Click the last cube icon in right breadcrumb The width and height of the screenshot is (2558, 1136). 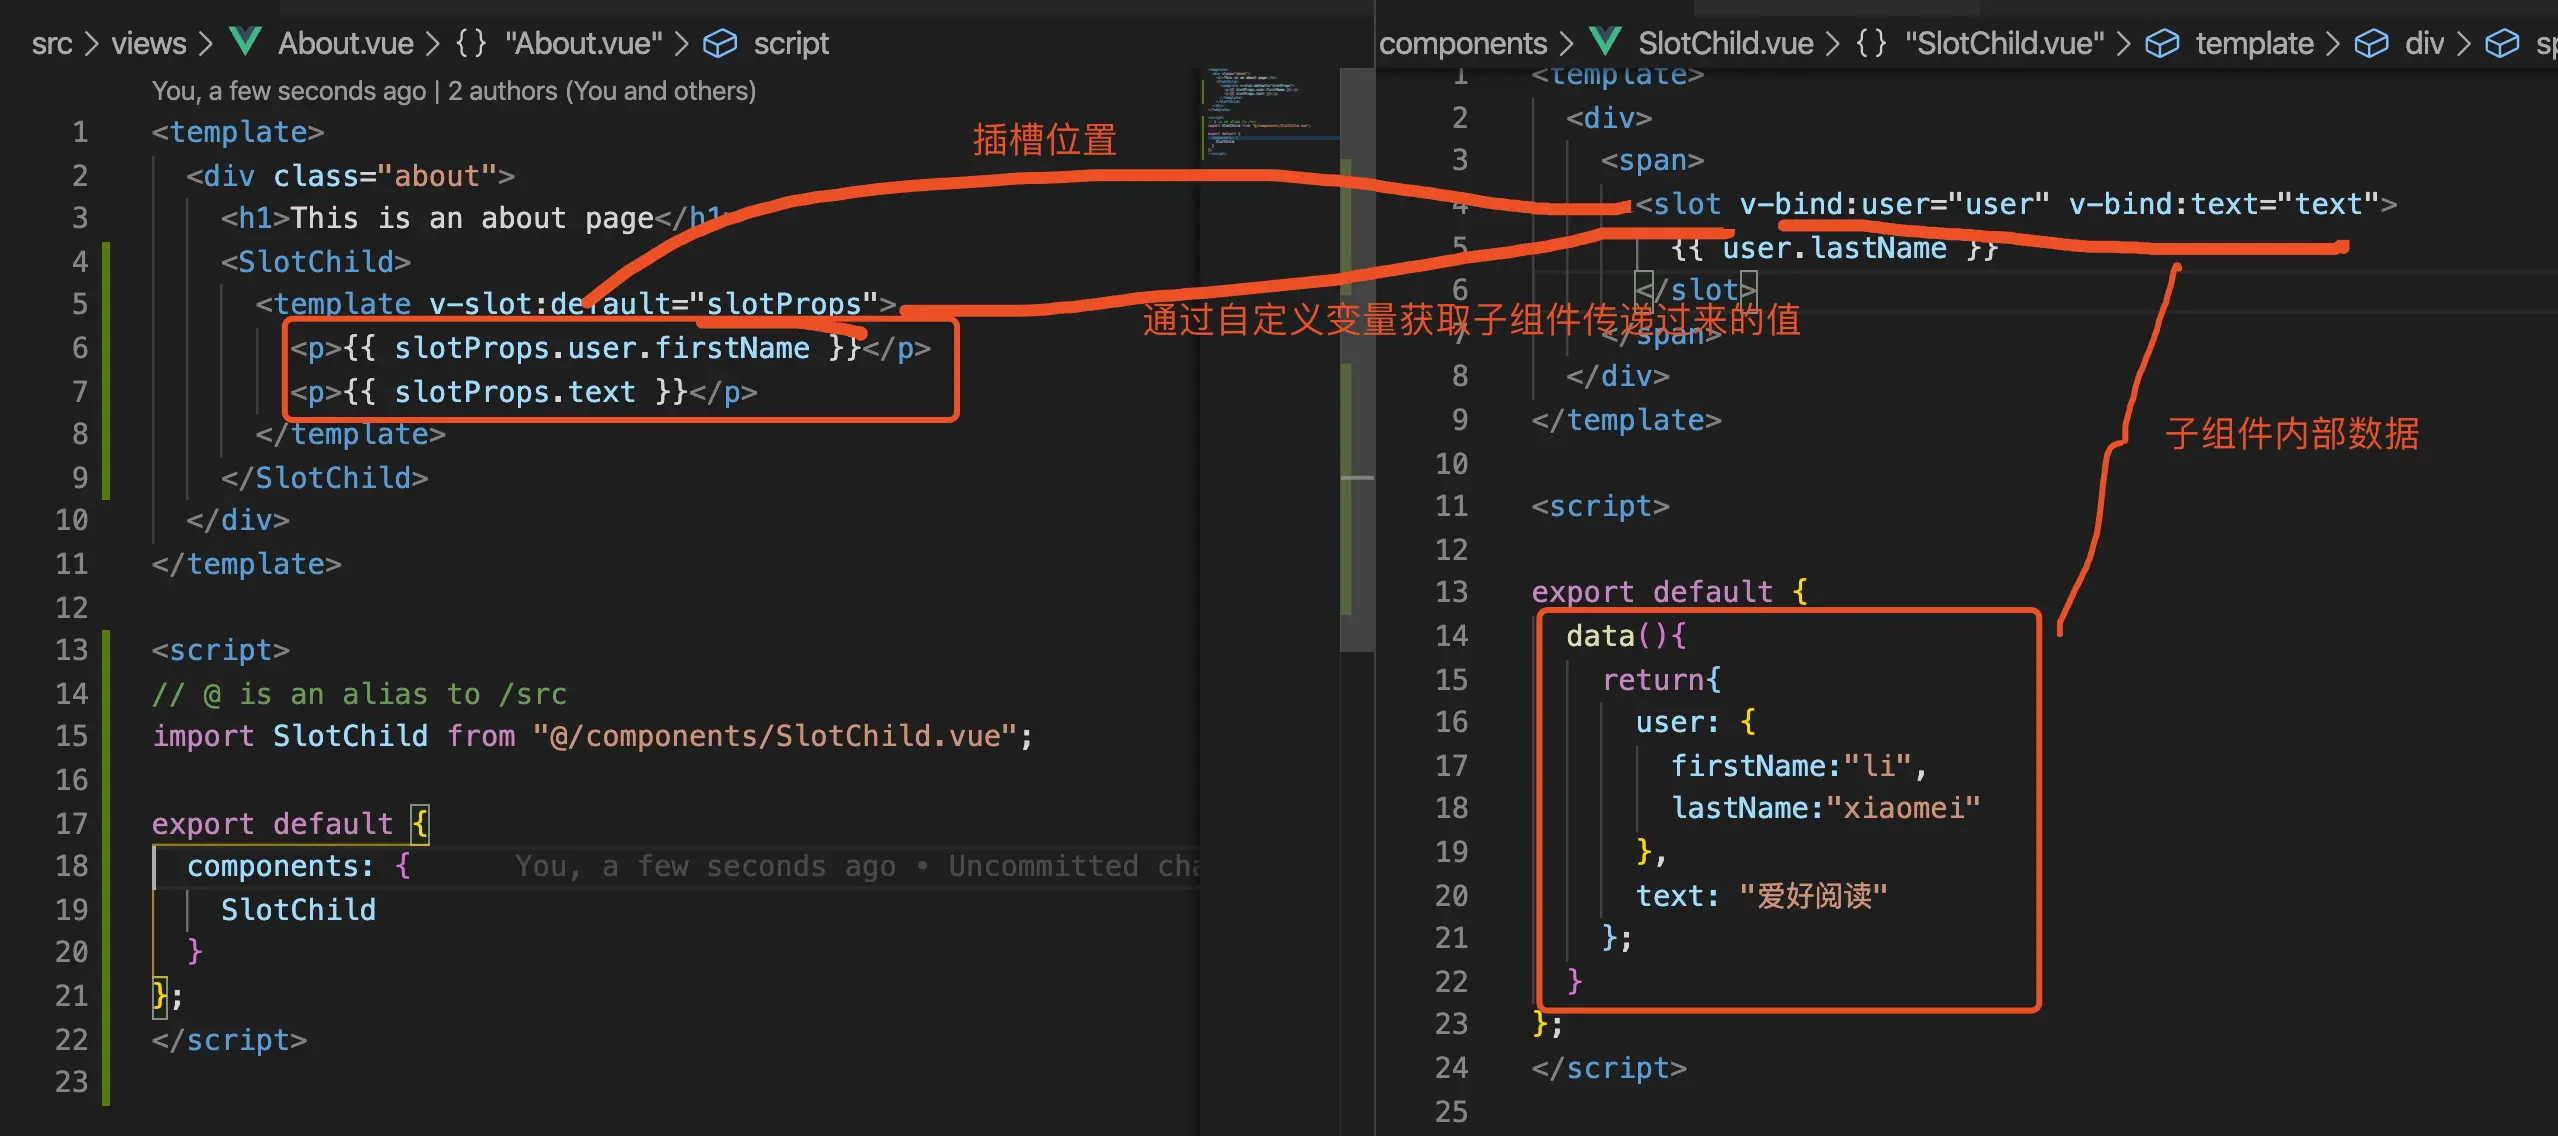[2502, 43]
